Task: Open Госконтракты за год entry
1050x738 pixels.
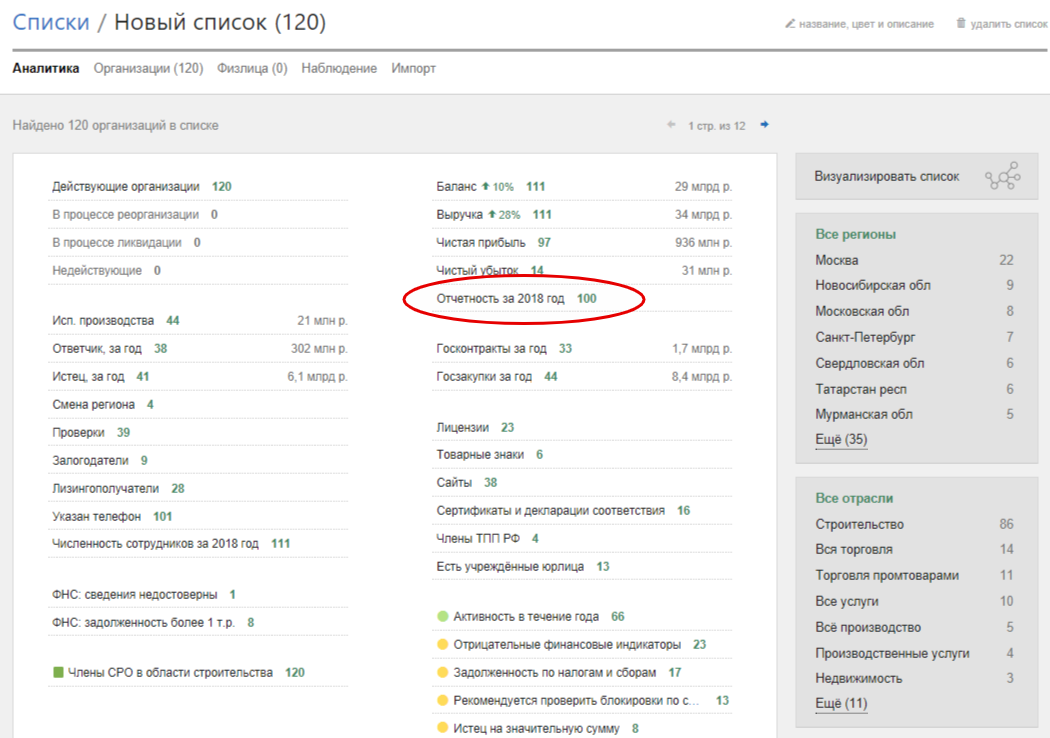Action: pos(492,348)
